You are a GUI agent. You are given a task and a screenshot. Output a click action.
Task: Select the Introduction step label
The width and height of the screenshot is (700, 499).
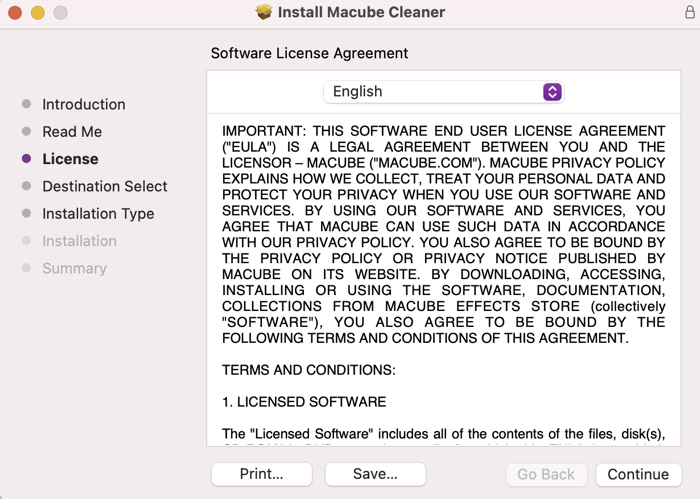pyautogui.click(x=83, y=104)
